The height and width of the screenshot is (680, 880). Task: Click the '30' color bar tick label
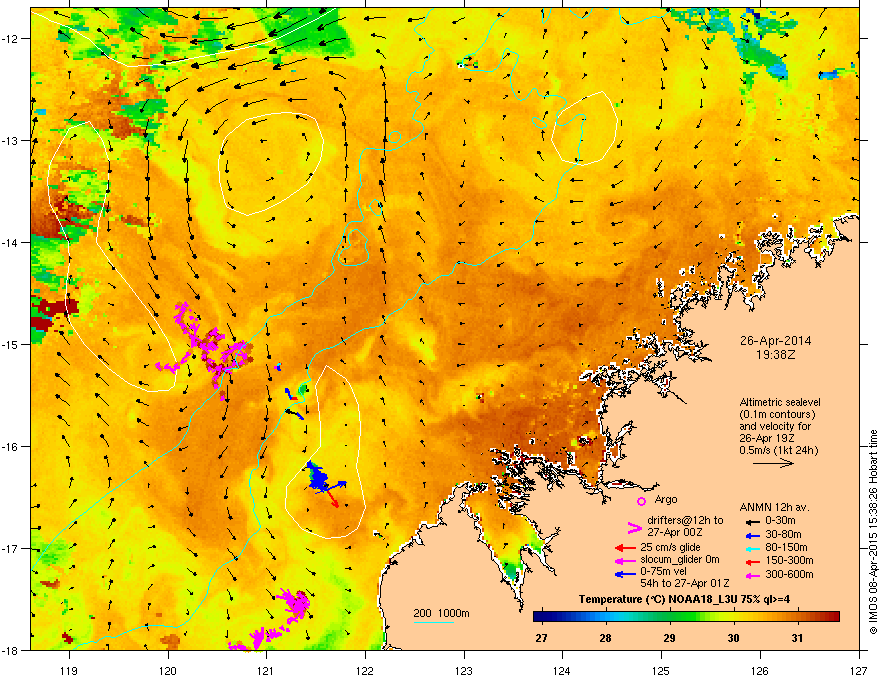click(733, 638)
